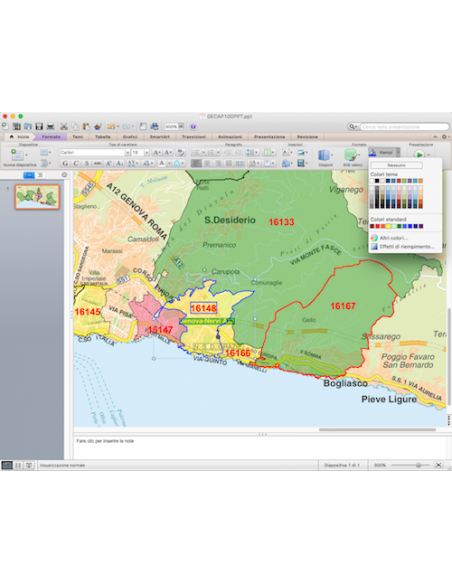The width and height of the screenshot is (452, 584).
Task: Click the Stili veloci icon
Action: (350, 155)
